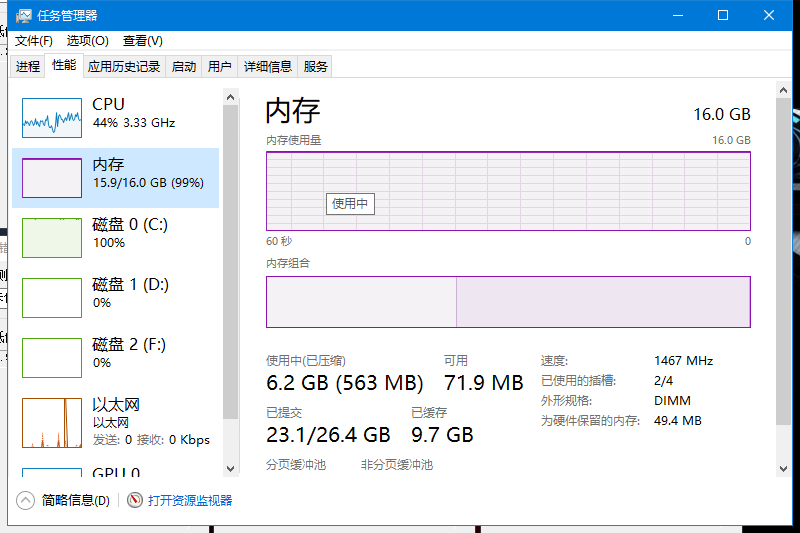Click the Task Manager title bar icon
The width and height of the screenshot is (800, 533).
click(x=23, y=15)
